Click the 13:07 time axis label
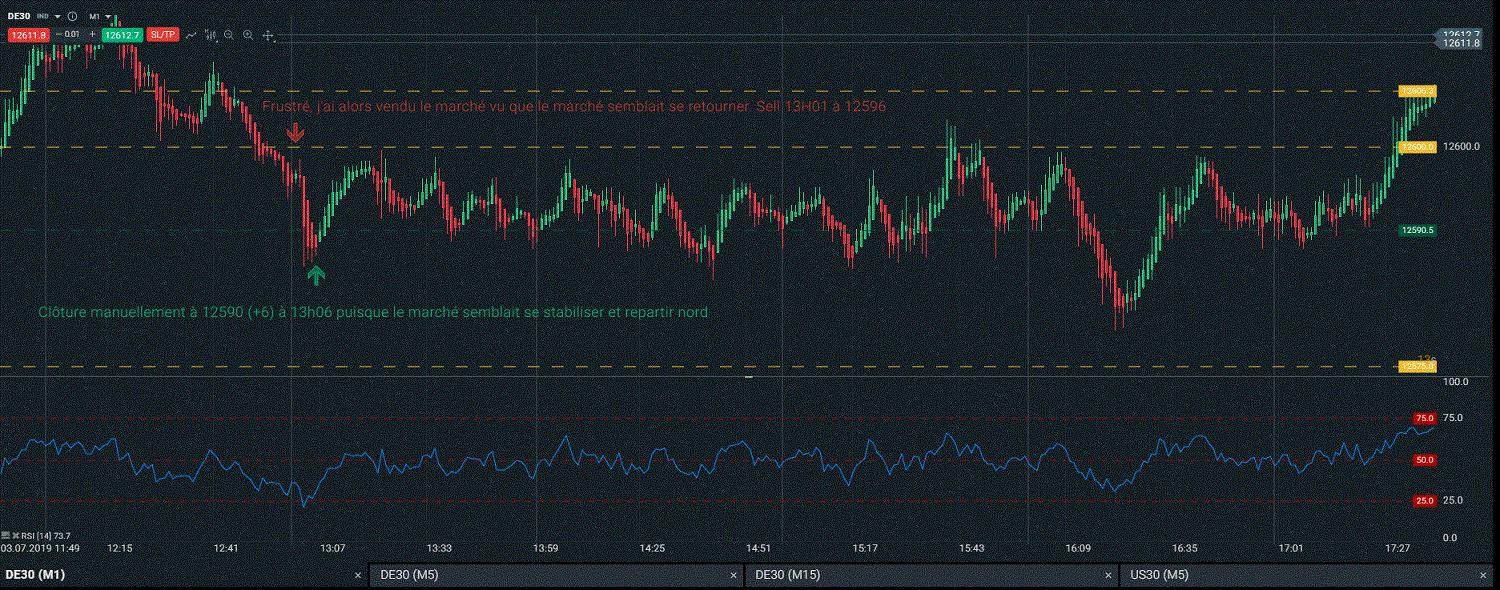This screenshot has height=590, width=1500. [332, 548]
